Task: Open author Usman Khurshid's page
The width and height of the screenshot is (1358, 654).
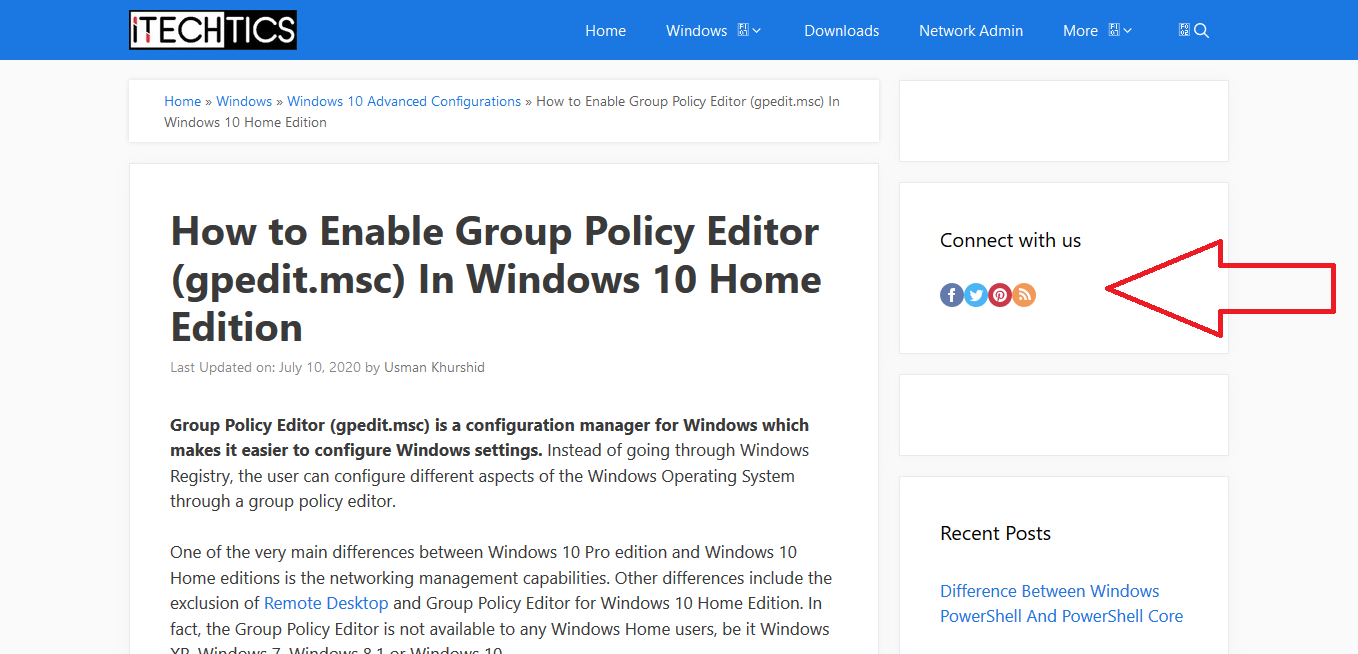Action: click(434, 367)
